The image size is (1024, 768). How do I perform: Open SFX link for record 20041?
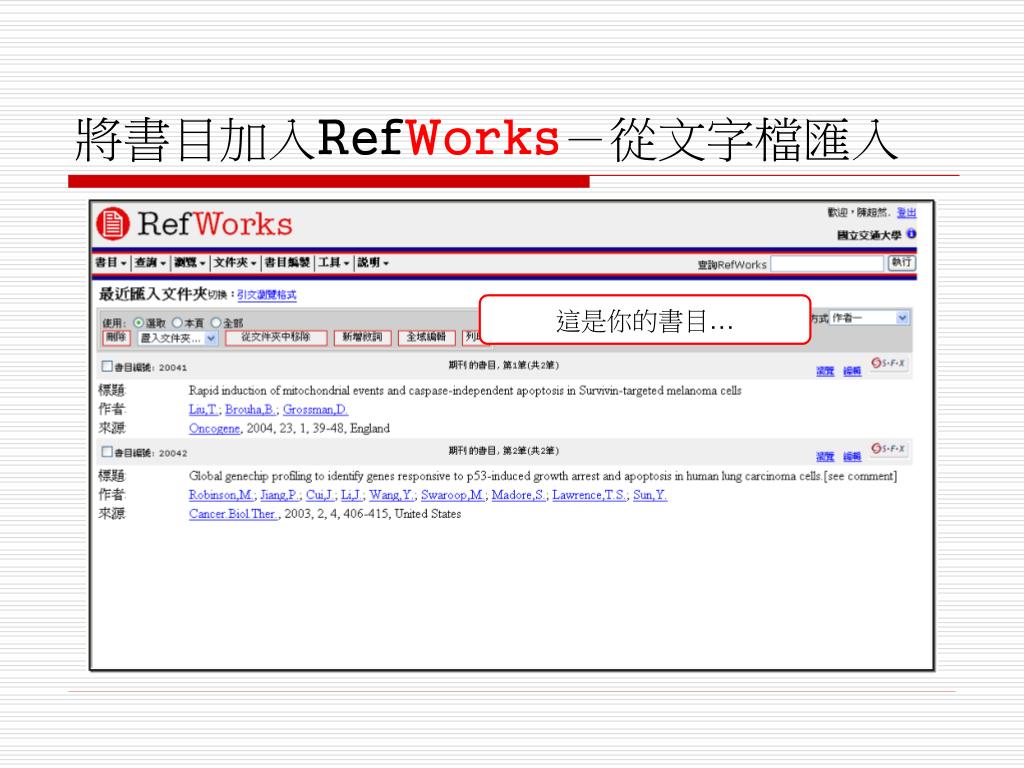[x=888, y=363]
